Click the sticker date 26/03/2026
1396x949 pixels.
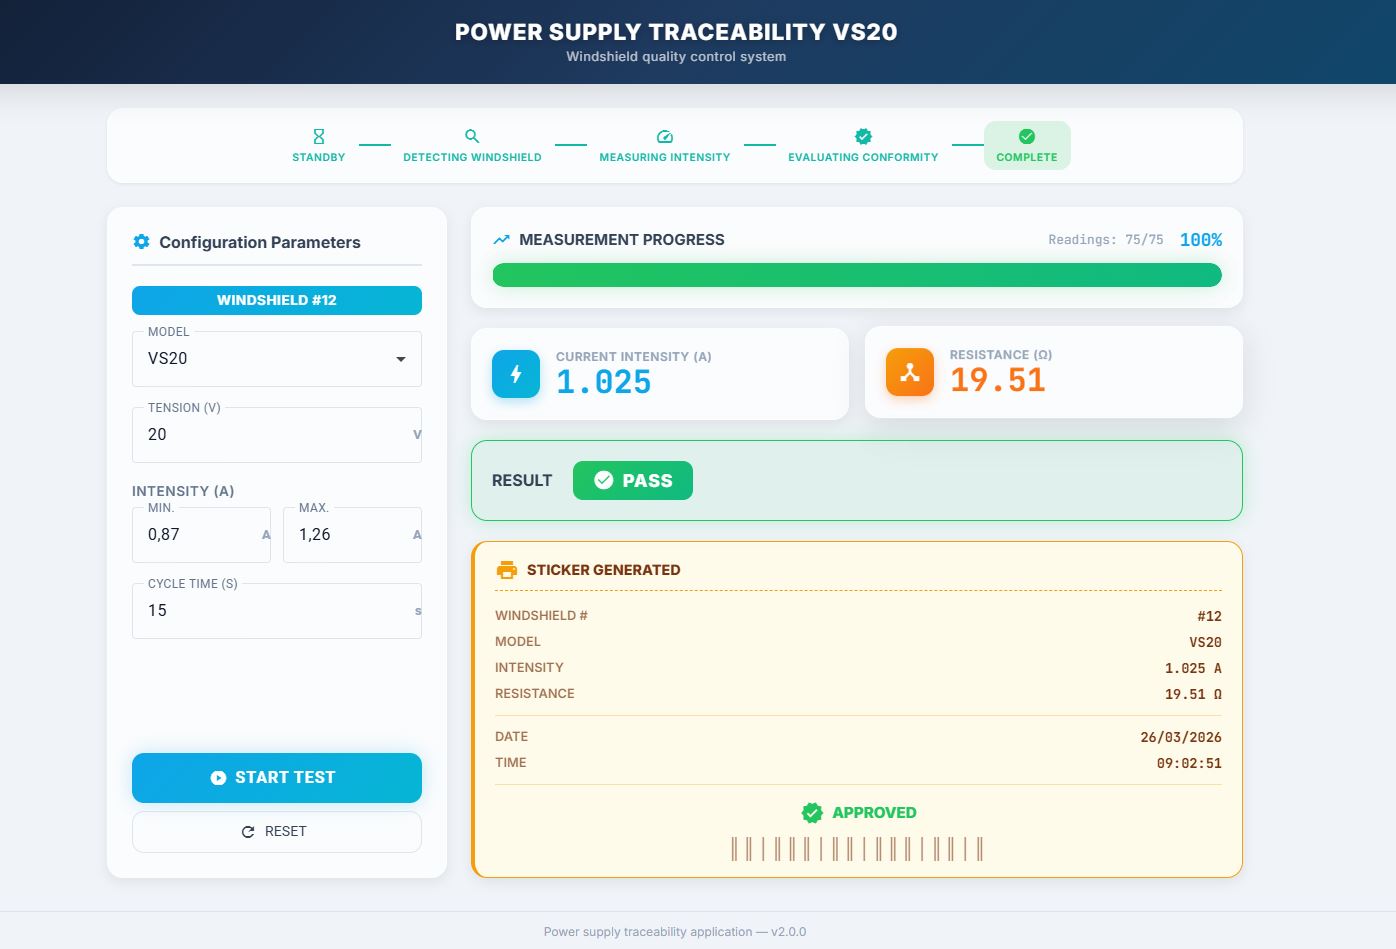coord(1181,738)
